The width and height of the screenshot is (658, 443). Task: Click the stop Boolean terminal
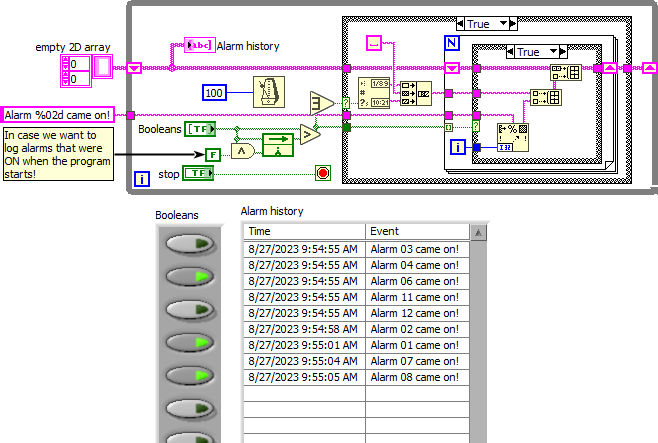(x=198, y=173)
